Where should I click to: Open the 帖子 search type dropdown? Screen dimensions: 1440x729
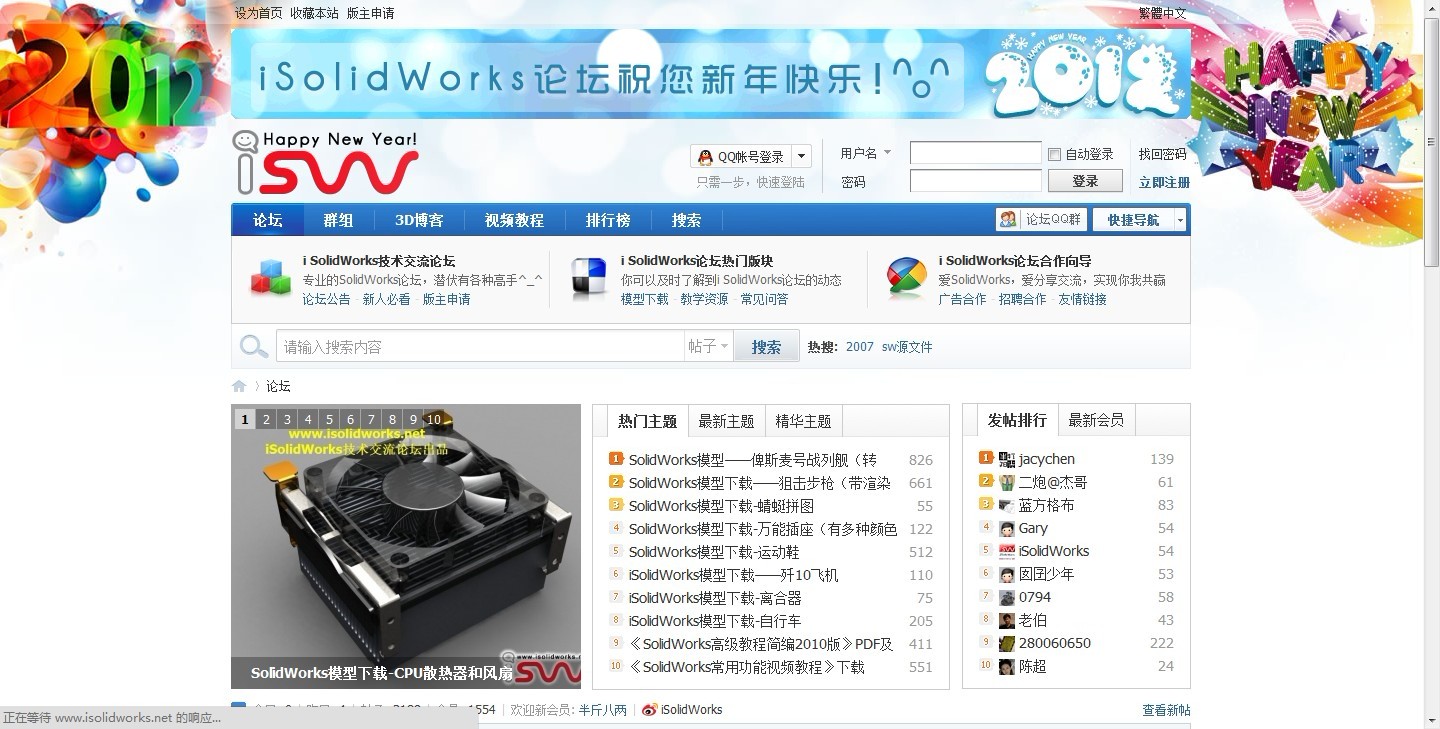tap(708, 347)
